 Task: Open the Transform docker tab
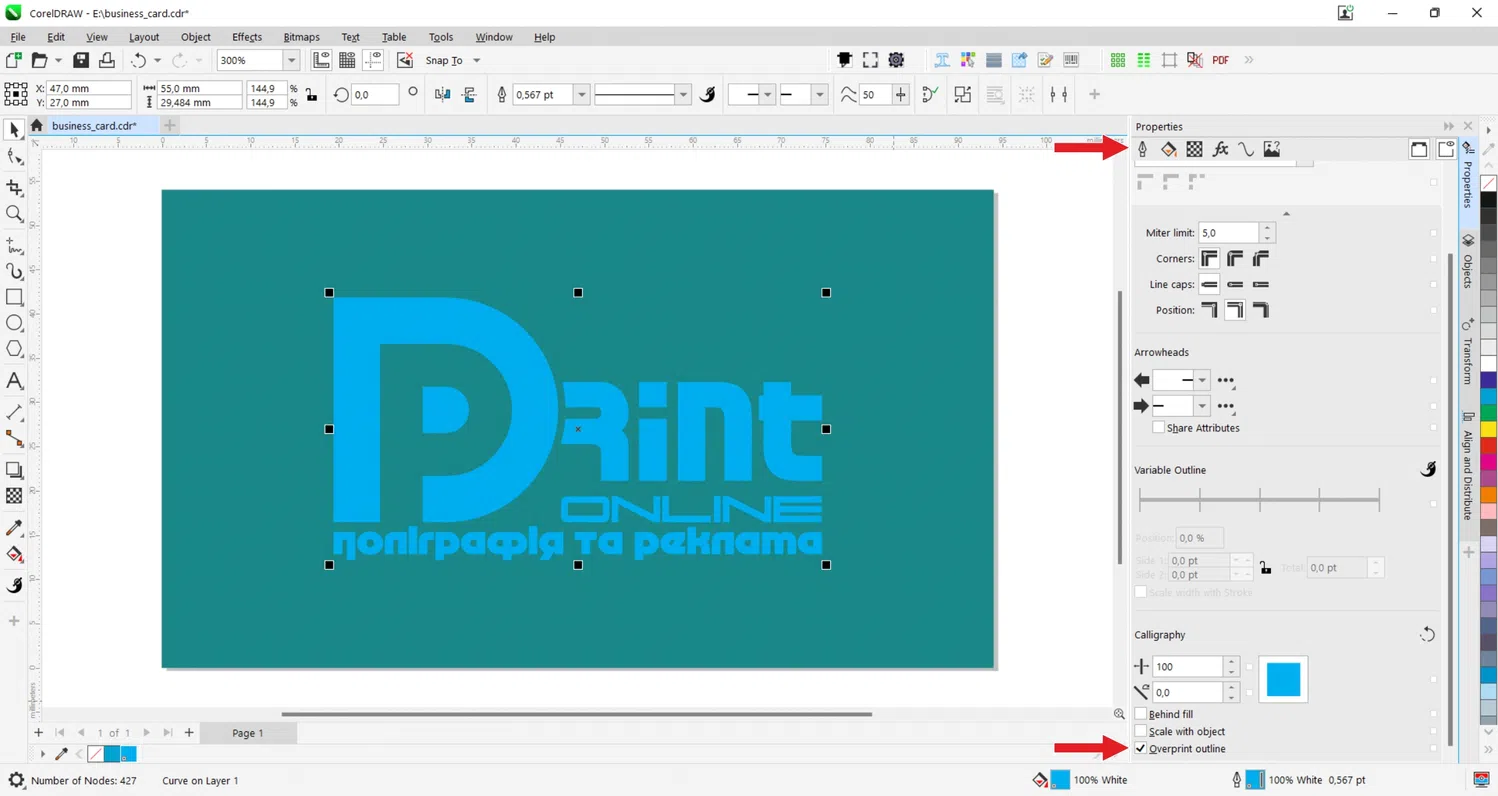(1468, 352)
